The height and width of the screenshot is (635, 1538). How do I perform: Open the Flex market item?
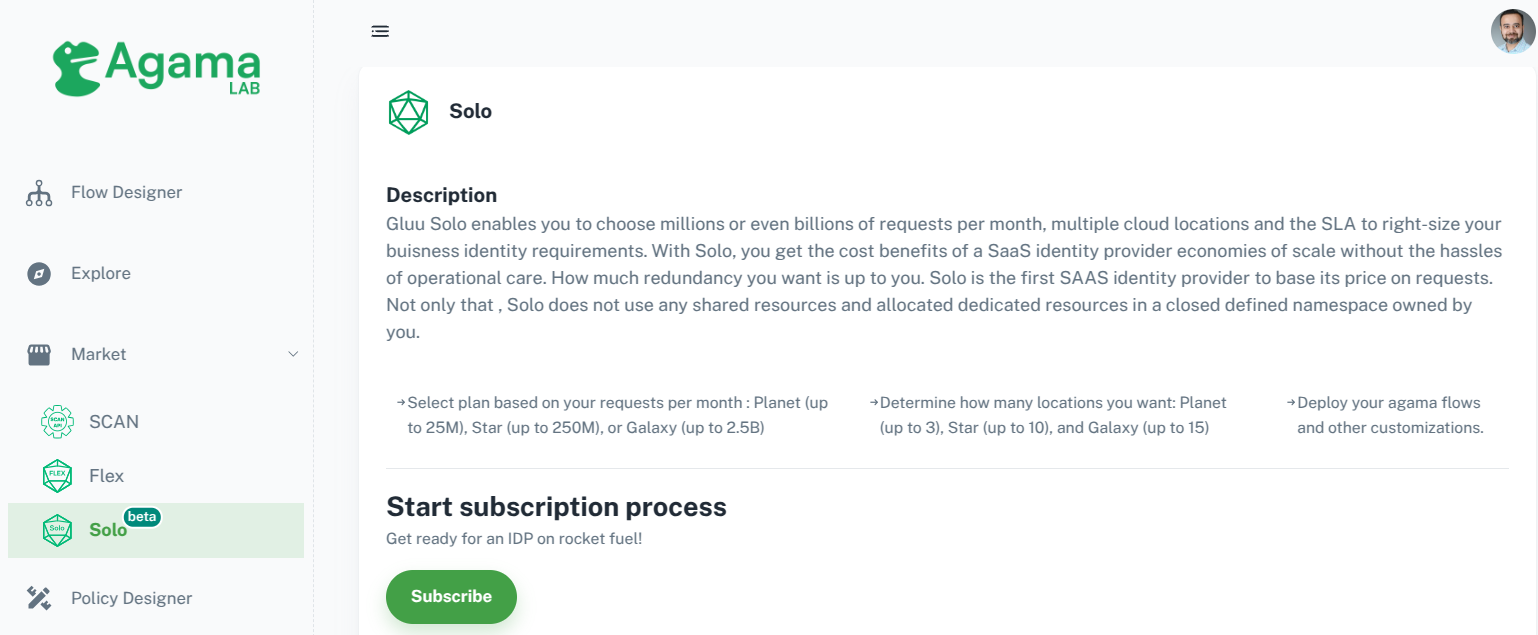tap(106, 476)
